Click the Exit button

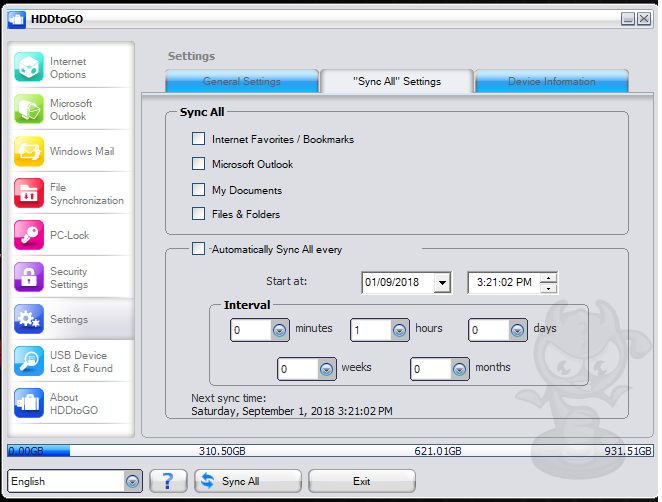click(x=362, y=481)
